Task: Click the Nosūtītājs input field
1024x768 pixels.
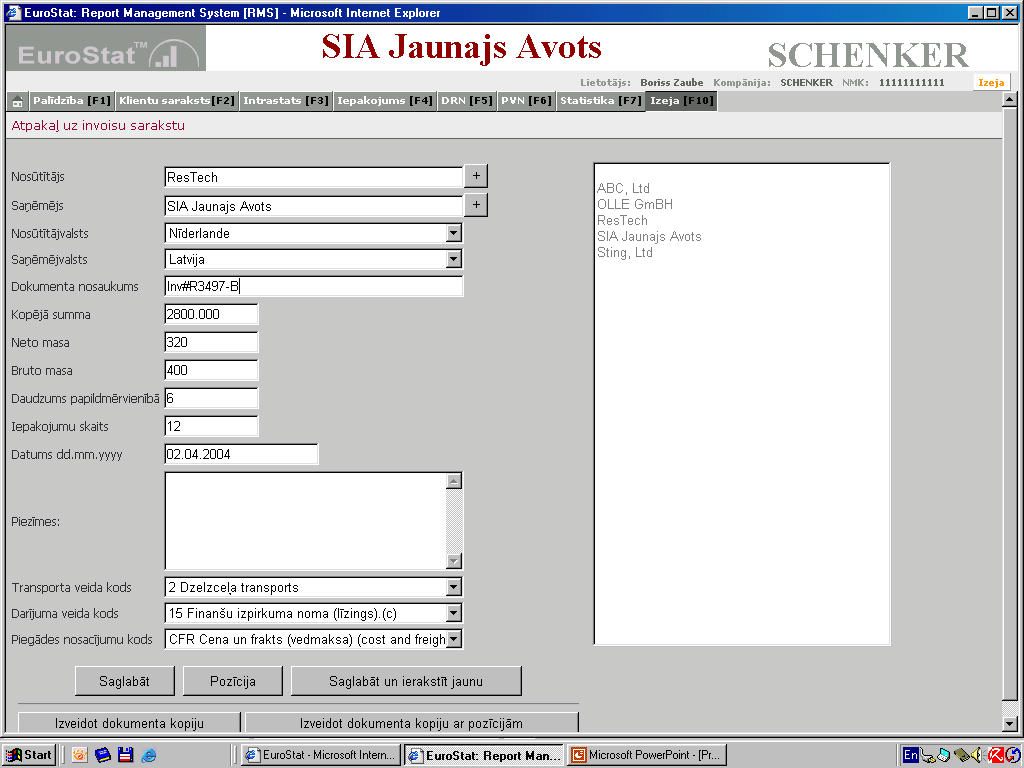Action: point(313,177)
